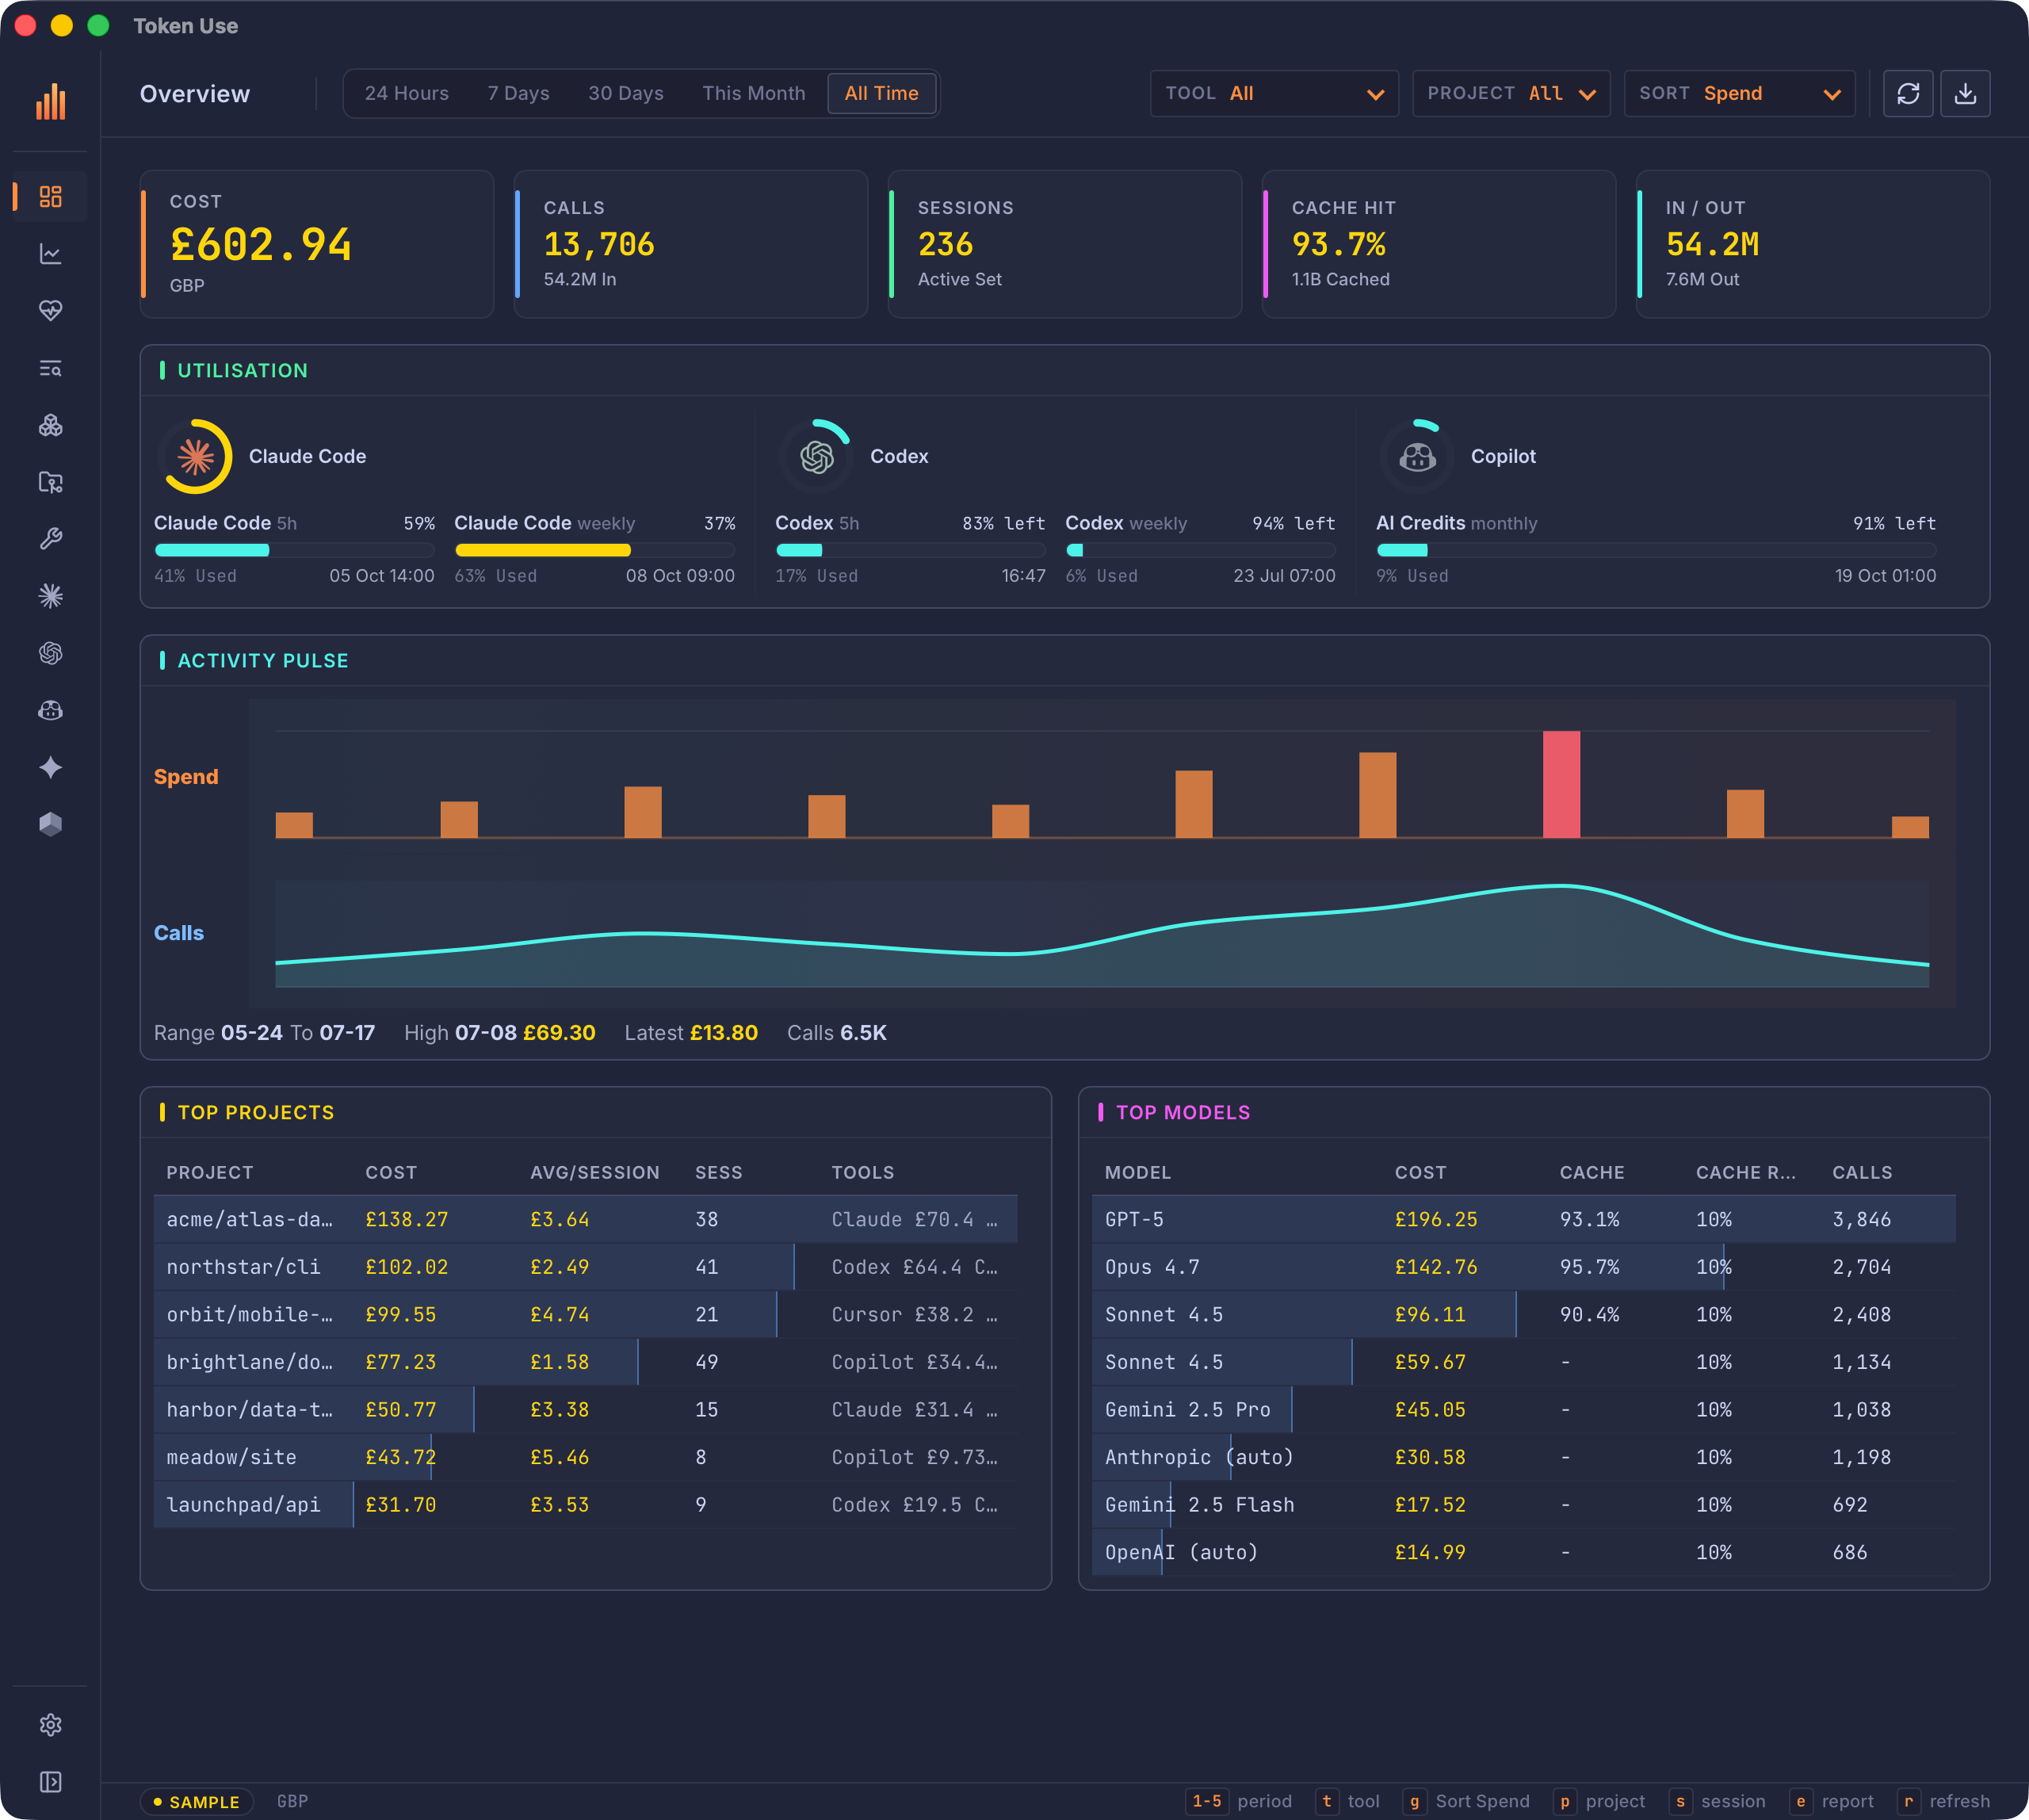
Task: Toggle the sidebar panel collapse icon
Action: (50, 1782)
